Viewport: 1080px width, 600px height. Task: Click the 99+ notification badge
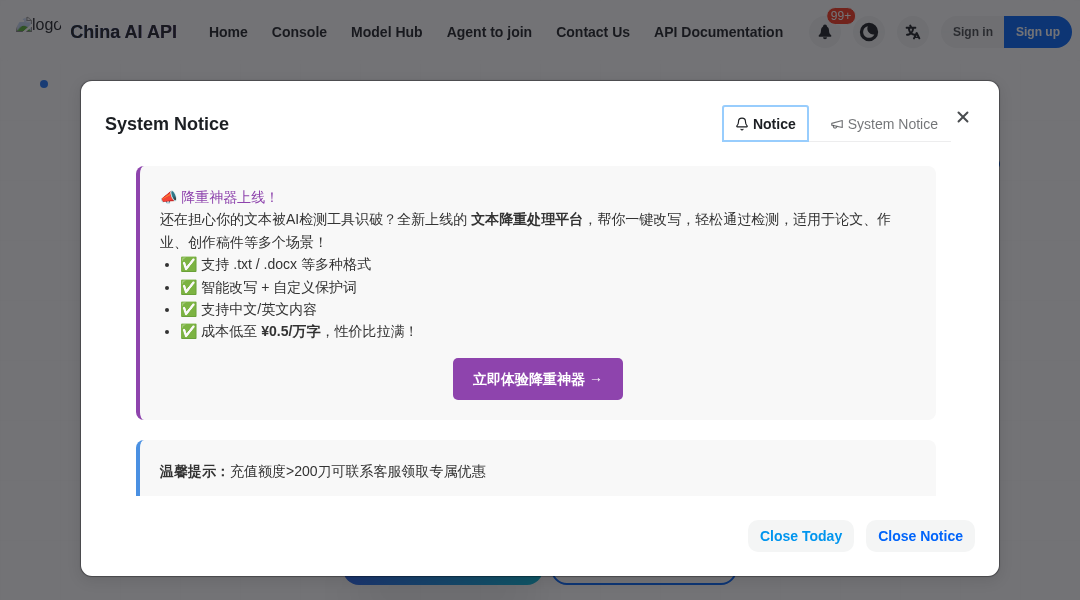[x=840, y=15]
